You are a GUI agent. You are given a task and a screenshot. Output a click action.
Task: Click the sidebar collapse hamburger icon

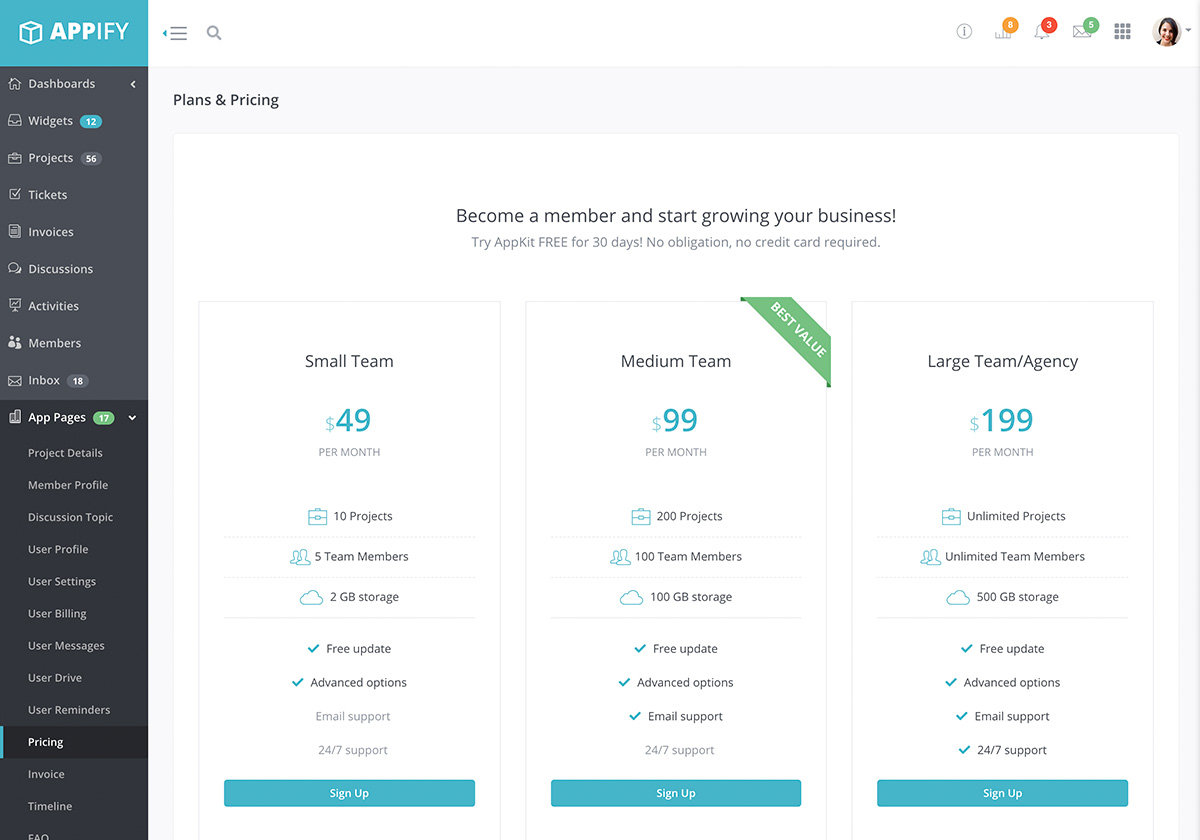pos(176,33)
